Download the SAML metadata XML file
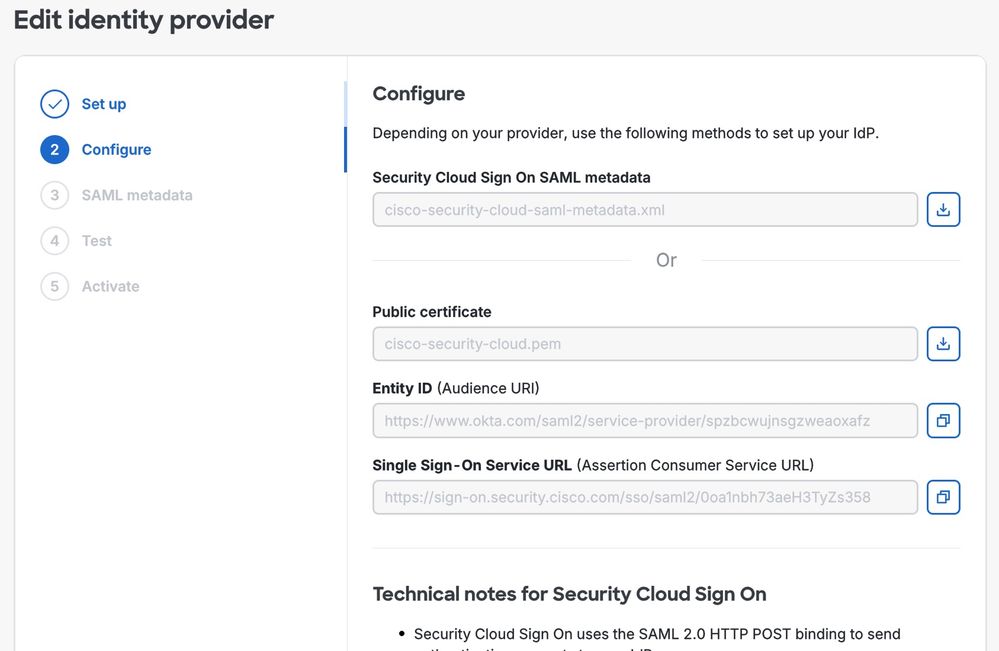Screen dimensions: 999x651 click(x=943, y=210)
